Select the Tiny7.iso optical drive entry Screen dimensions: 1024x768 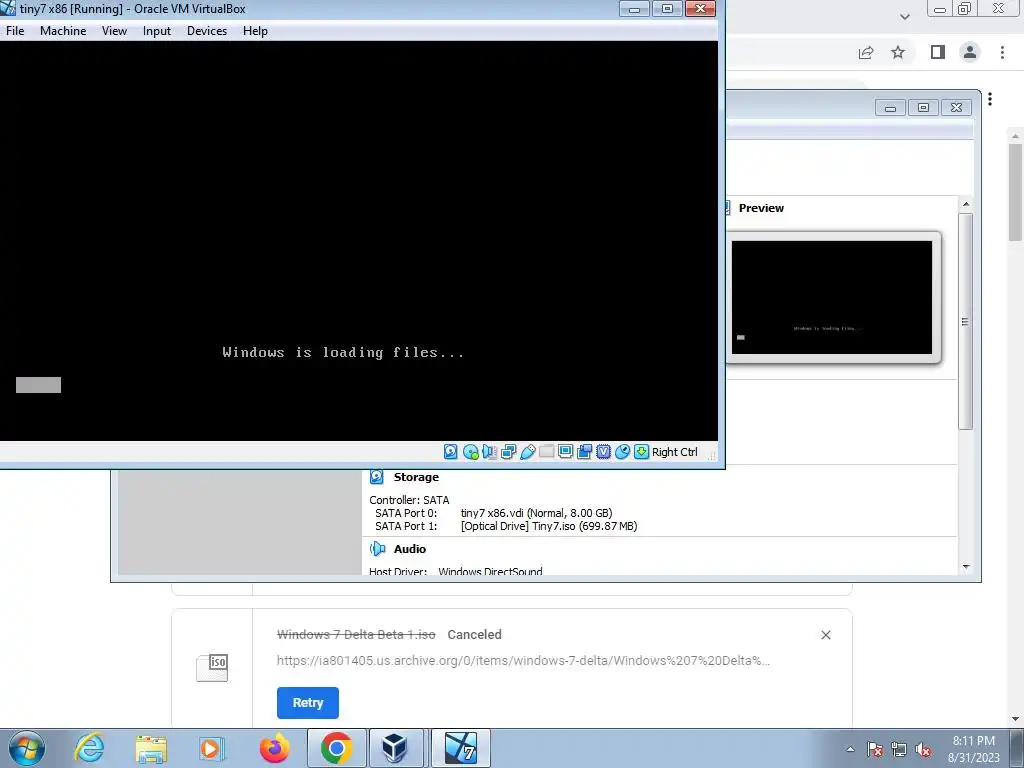(x=549, y=526)
